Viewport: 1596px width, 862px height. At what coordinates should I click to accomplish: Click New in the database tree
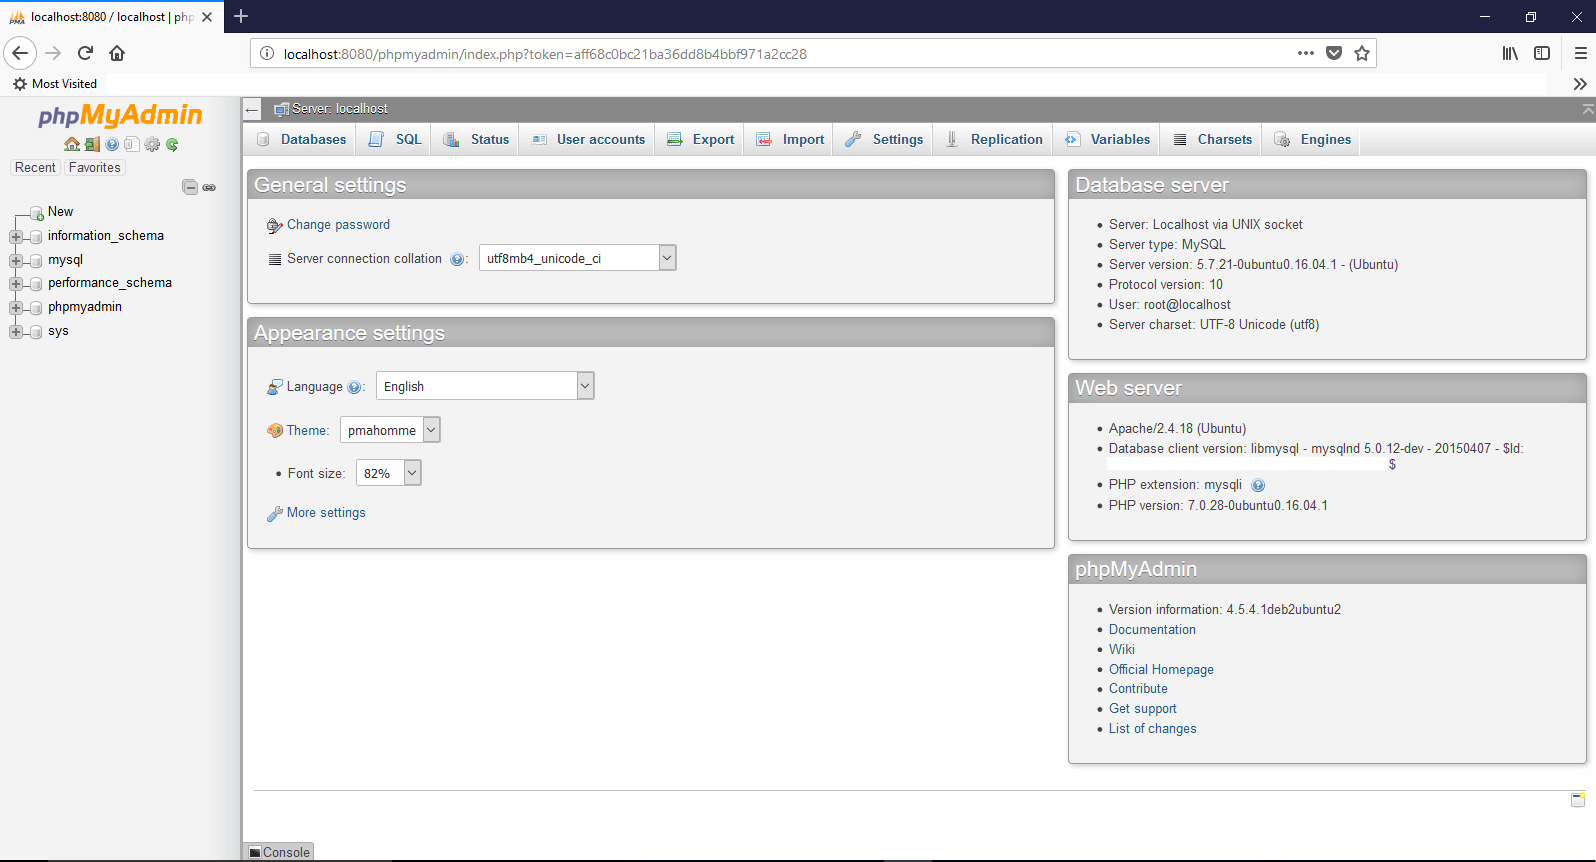[60, 212]
